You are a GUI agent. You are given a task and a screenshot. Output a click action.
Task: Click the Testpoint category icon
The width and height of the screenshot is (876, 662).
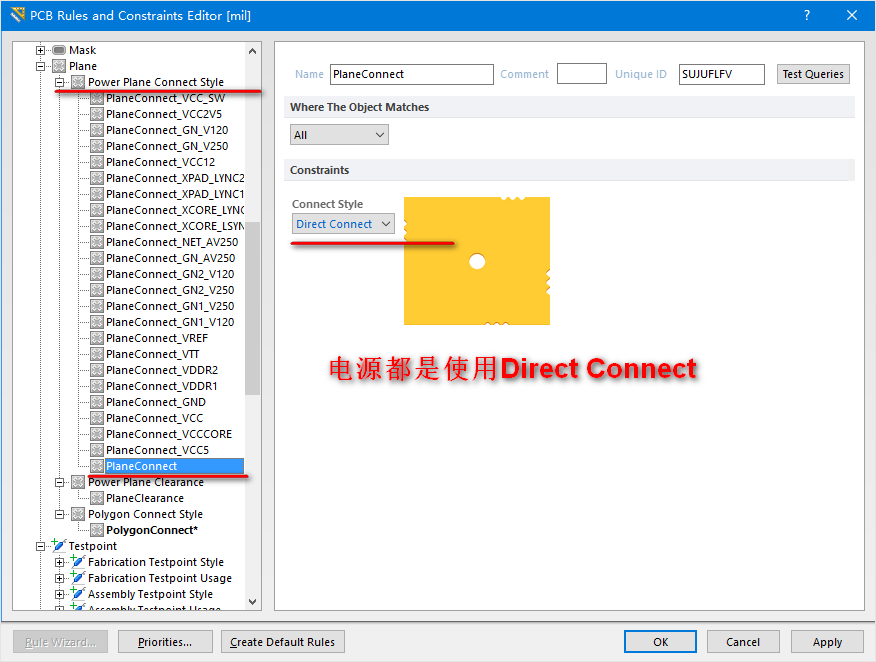(x=59, y=546)
